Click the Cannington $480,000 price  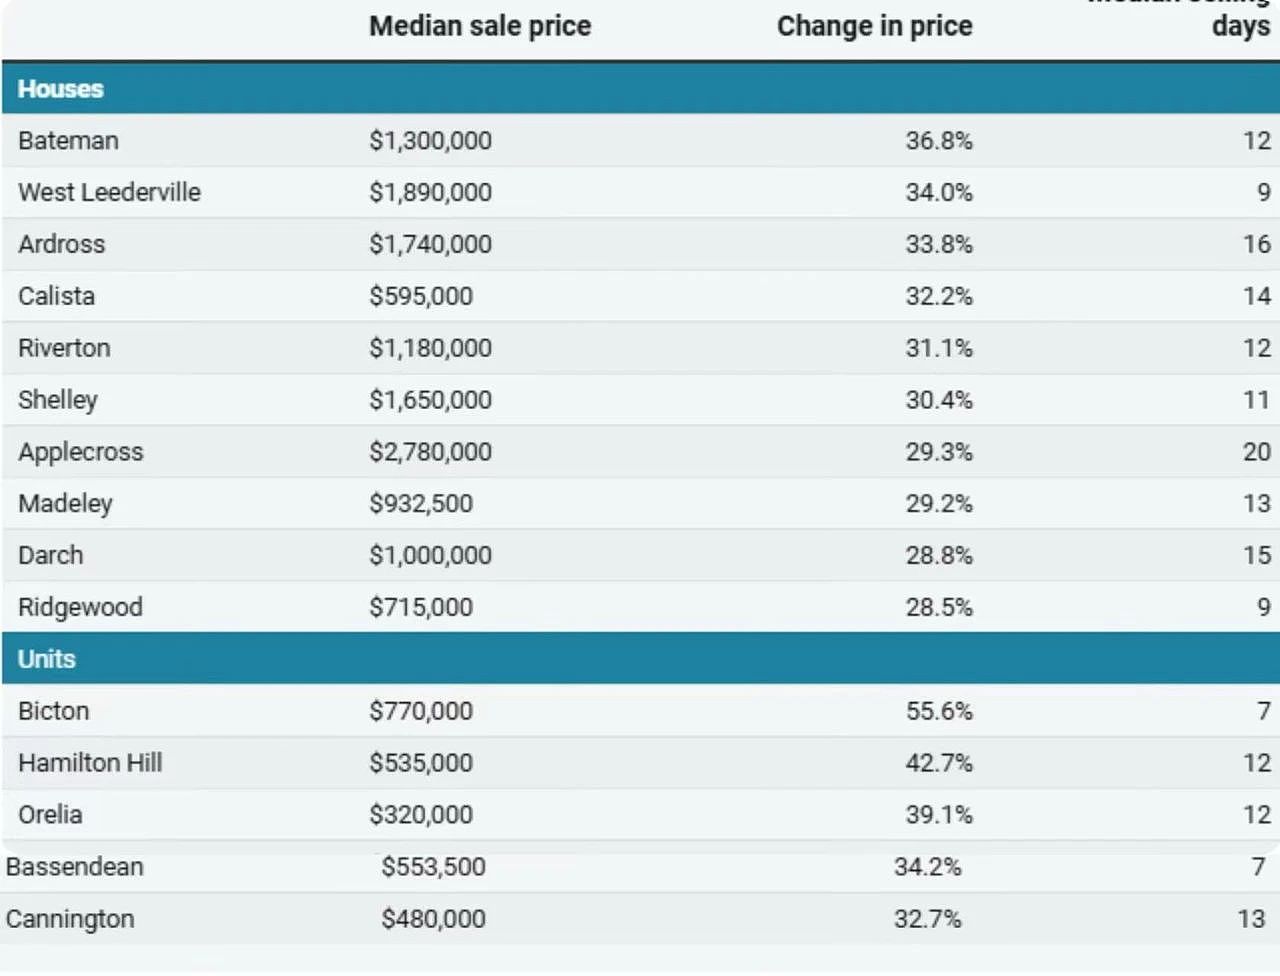433,919
